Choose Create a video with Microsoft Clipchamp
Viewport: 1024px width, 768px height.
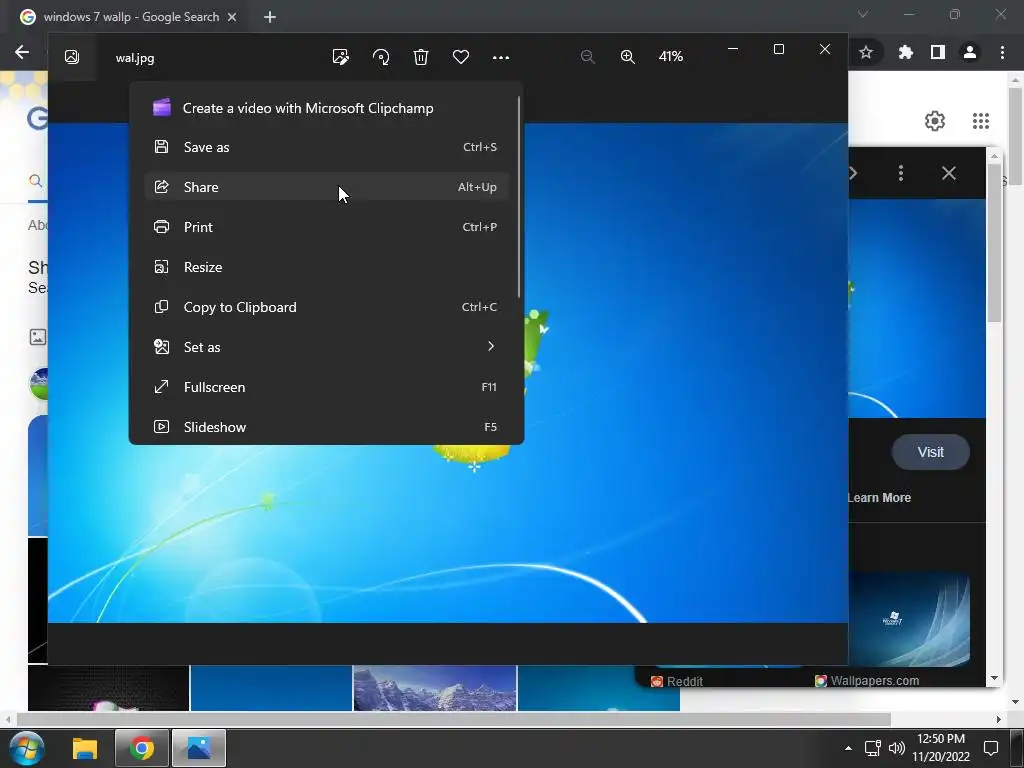[326, 108]
